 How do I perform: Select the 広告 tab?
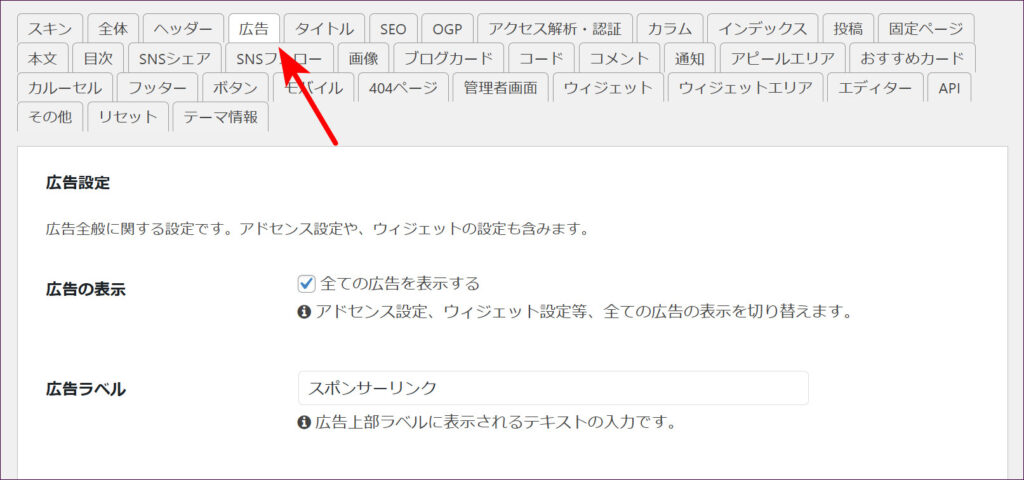(x=254, y=29)
